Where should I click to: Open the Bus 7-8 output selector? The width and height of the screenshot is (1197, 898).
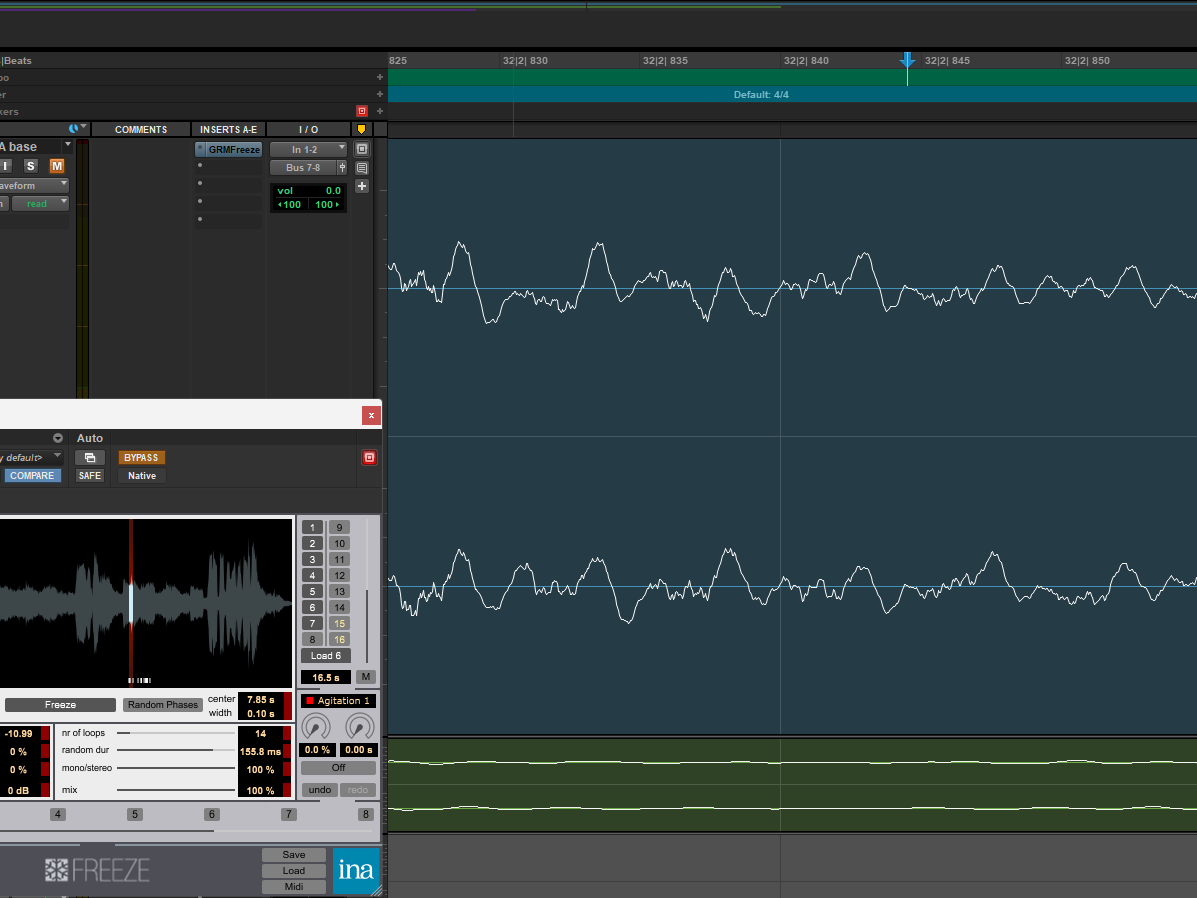point(303,167)
